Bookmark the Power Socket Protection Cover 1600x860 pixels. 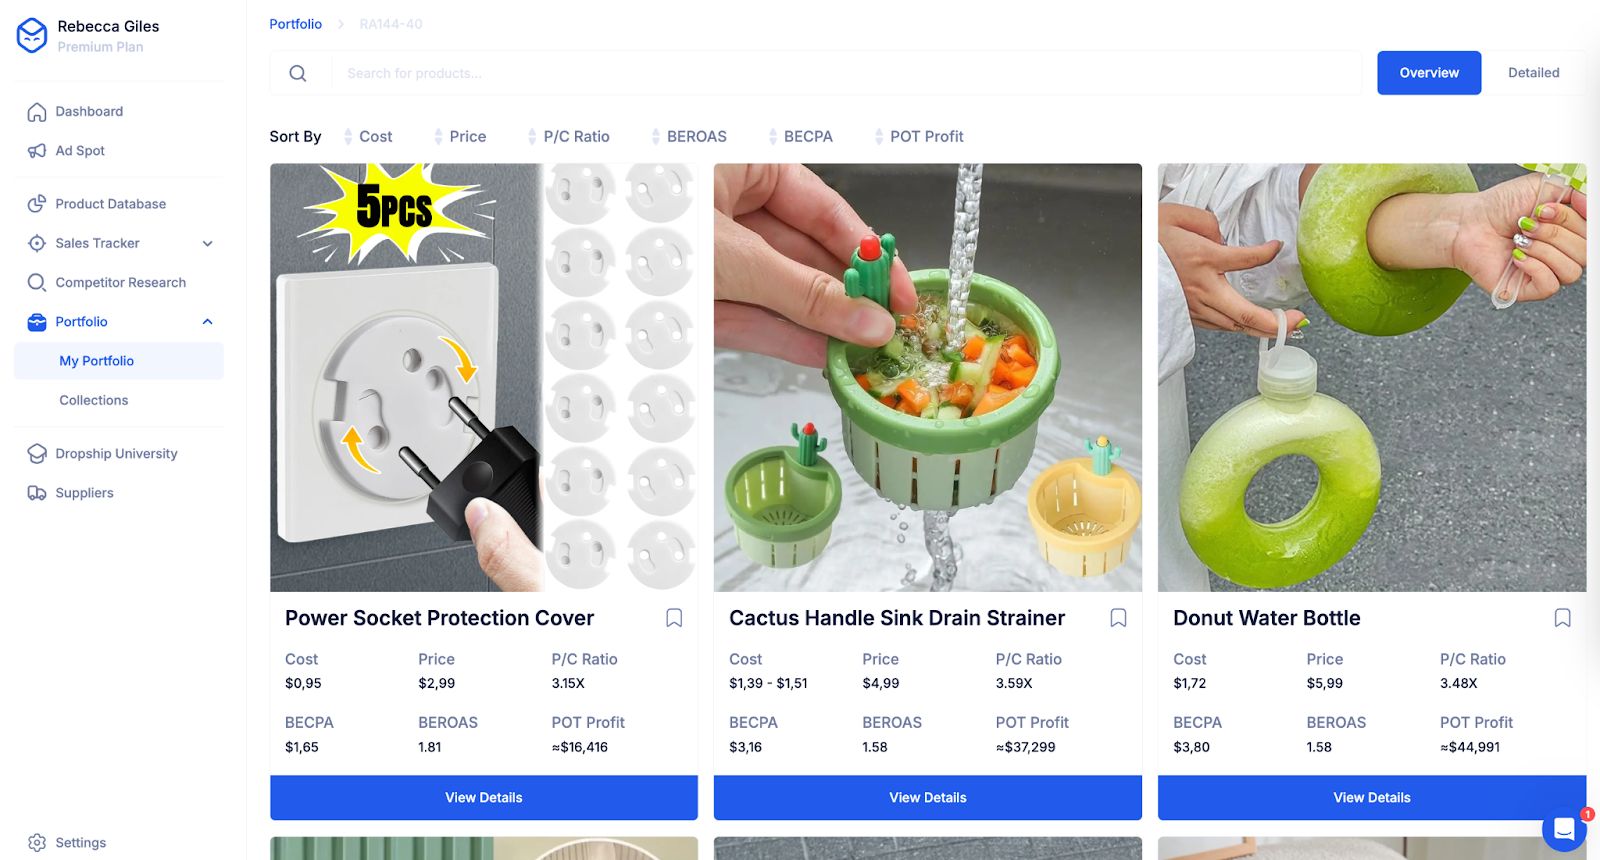[674, 618]
